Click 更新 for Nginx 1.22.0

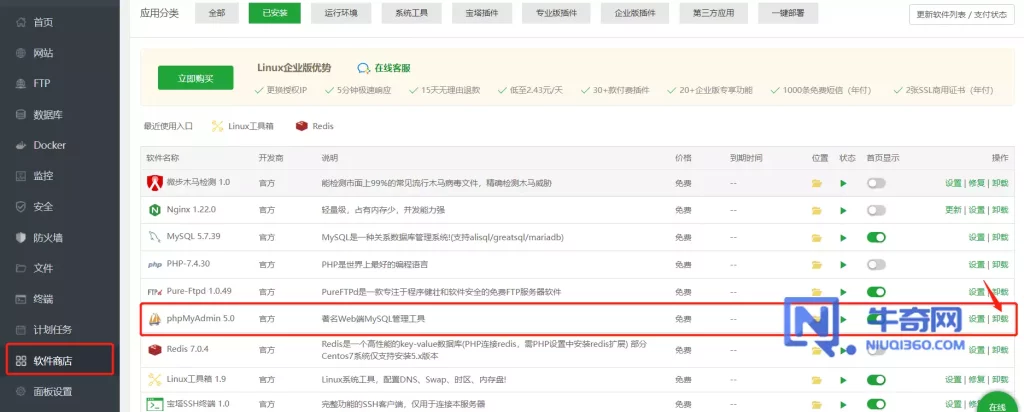click(953, 210)
